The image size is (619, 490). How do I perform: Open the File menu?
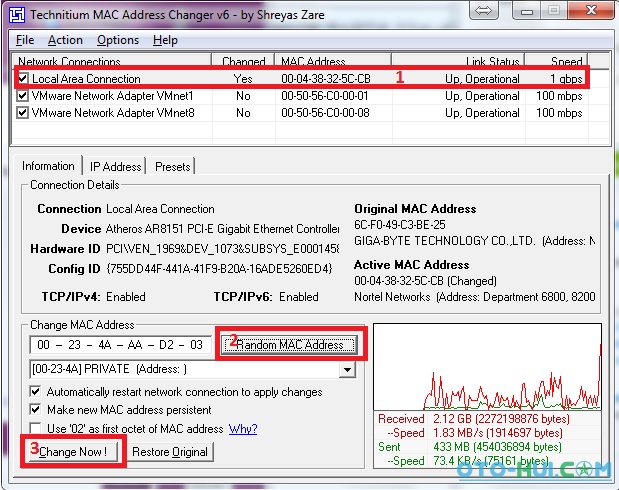coord(25,40)
